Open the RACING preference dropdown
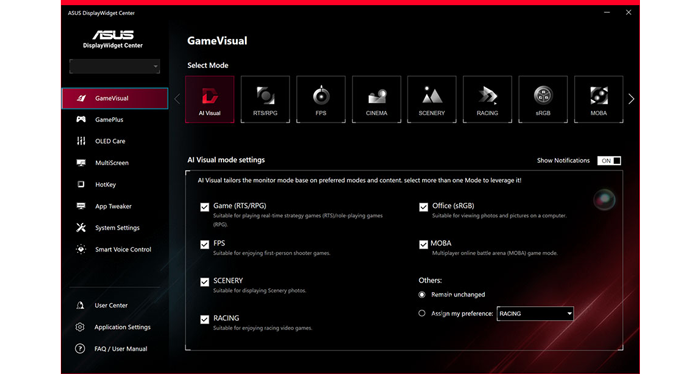The image size is (700, 374). (535, 314)
